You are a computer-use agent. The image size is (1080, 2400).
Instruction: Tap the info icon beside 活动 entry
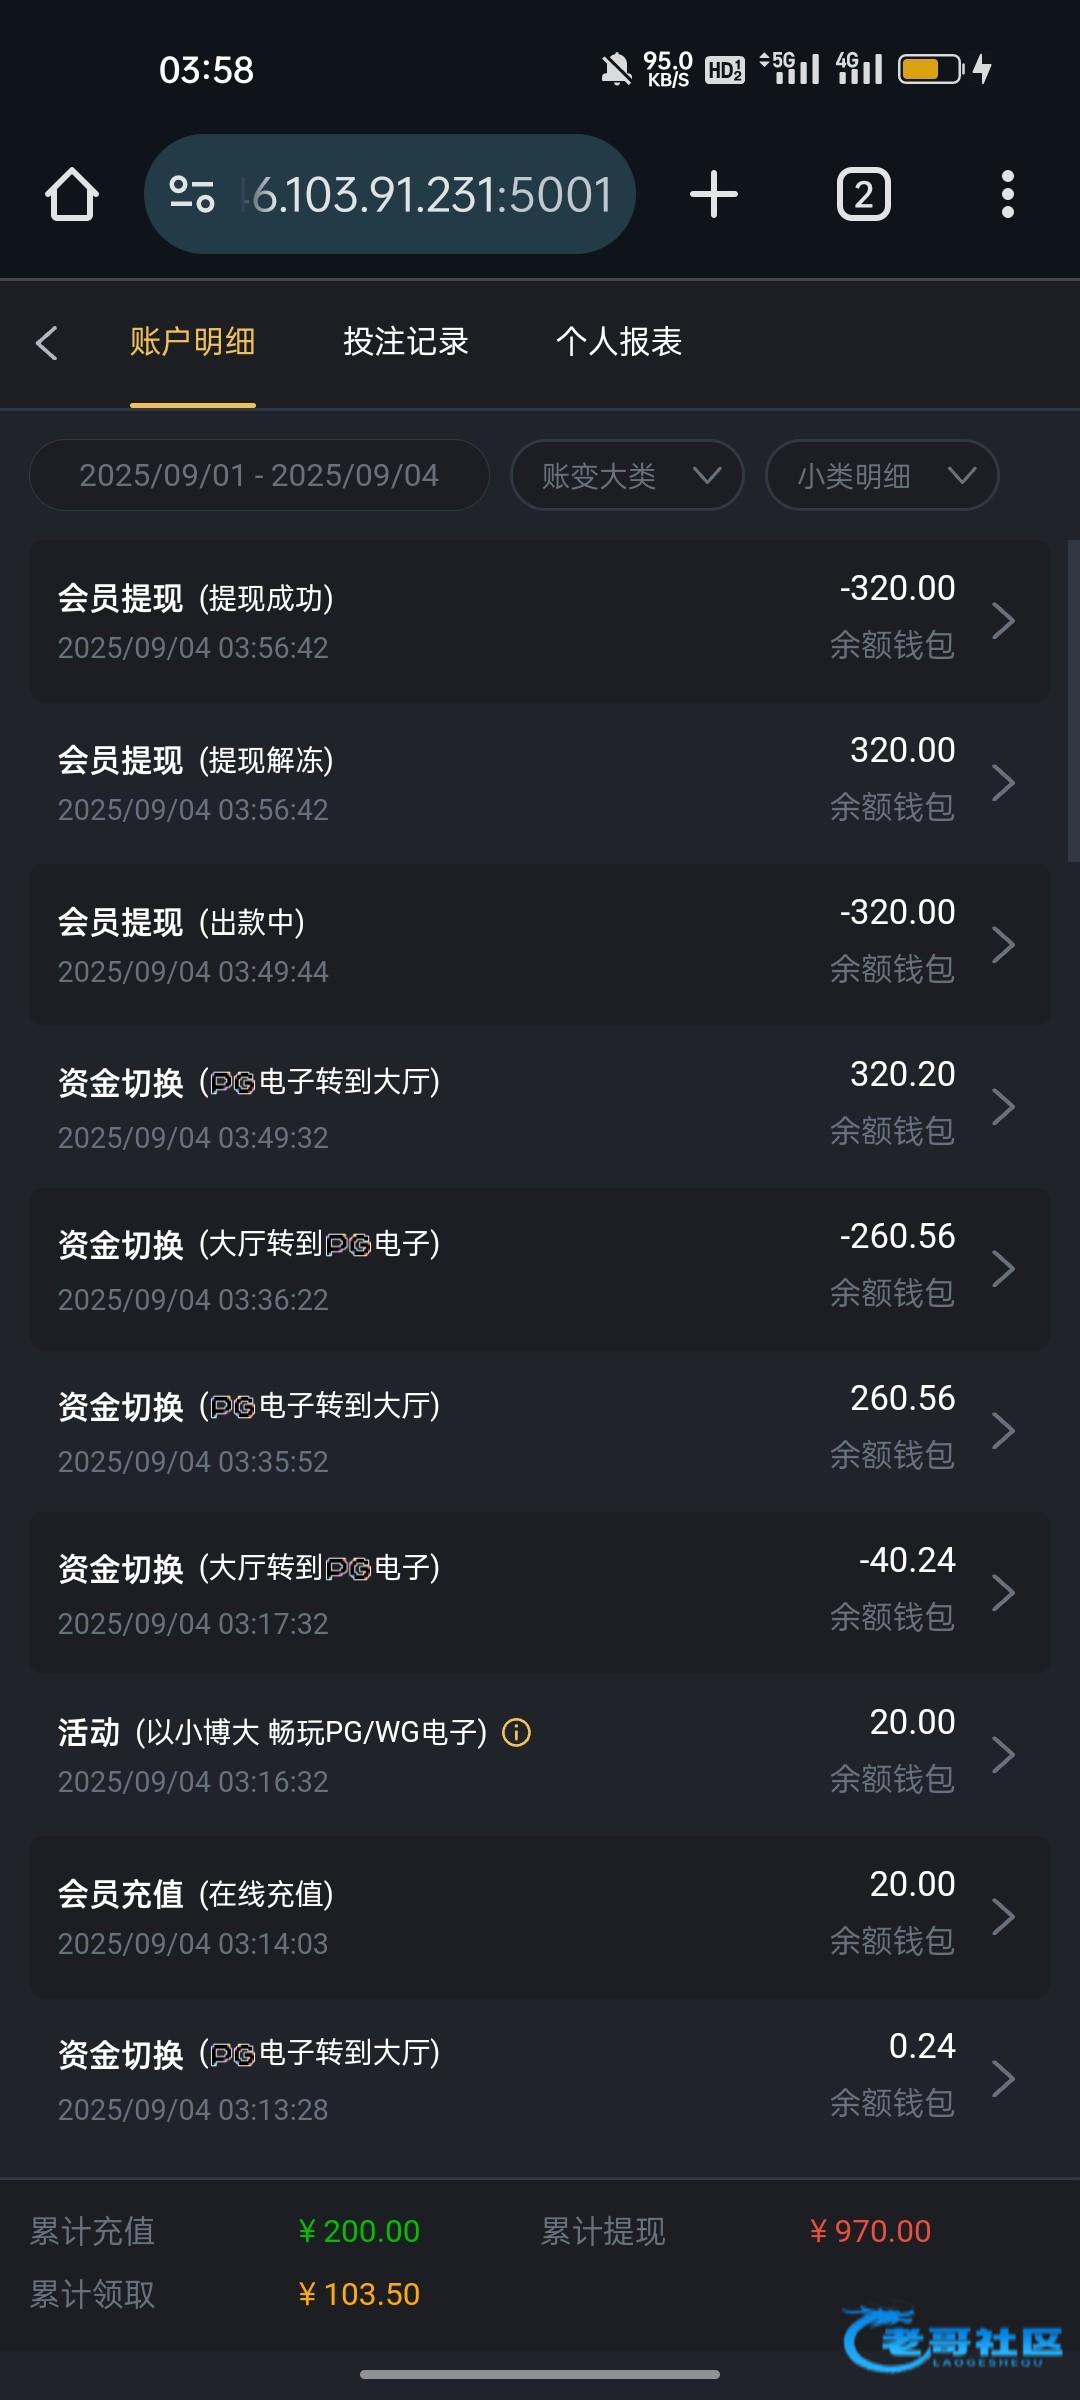(516, 1732)
